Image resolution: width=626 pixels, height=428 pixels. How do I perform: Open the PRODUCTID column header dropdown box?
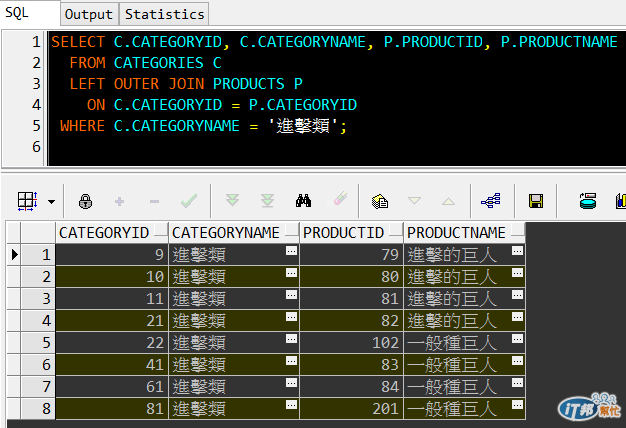click(x=396, y=230)
